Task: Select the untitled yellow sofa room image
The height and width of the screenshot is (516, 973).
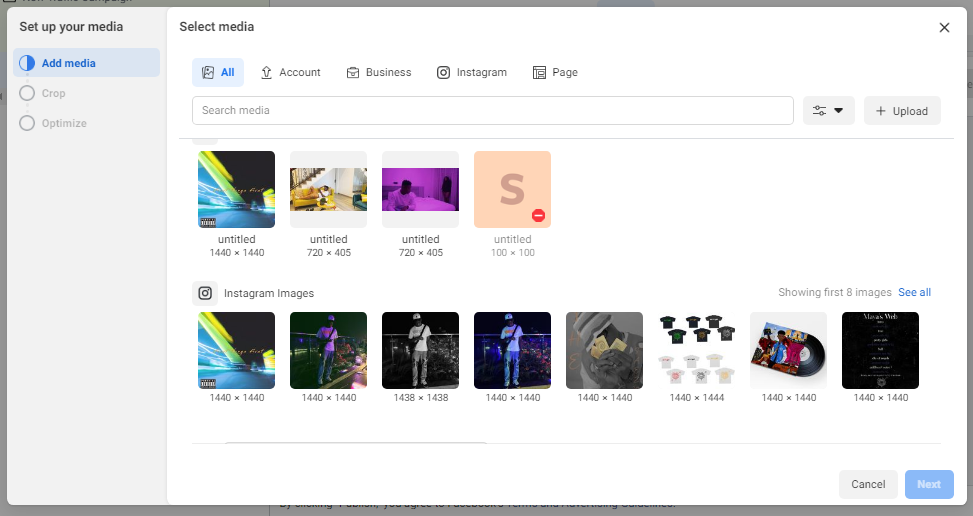Action: pos(328,189)
